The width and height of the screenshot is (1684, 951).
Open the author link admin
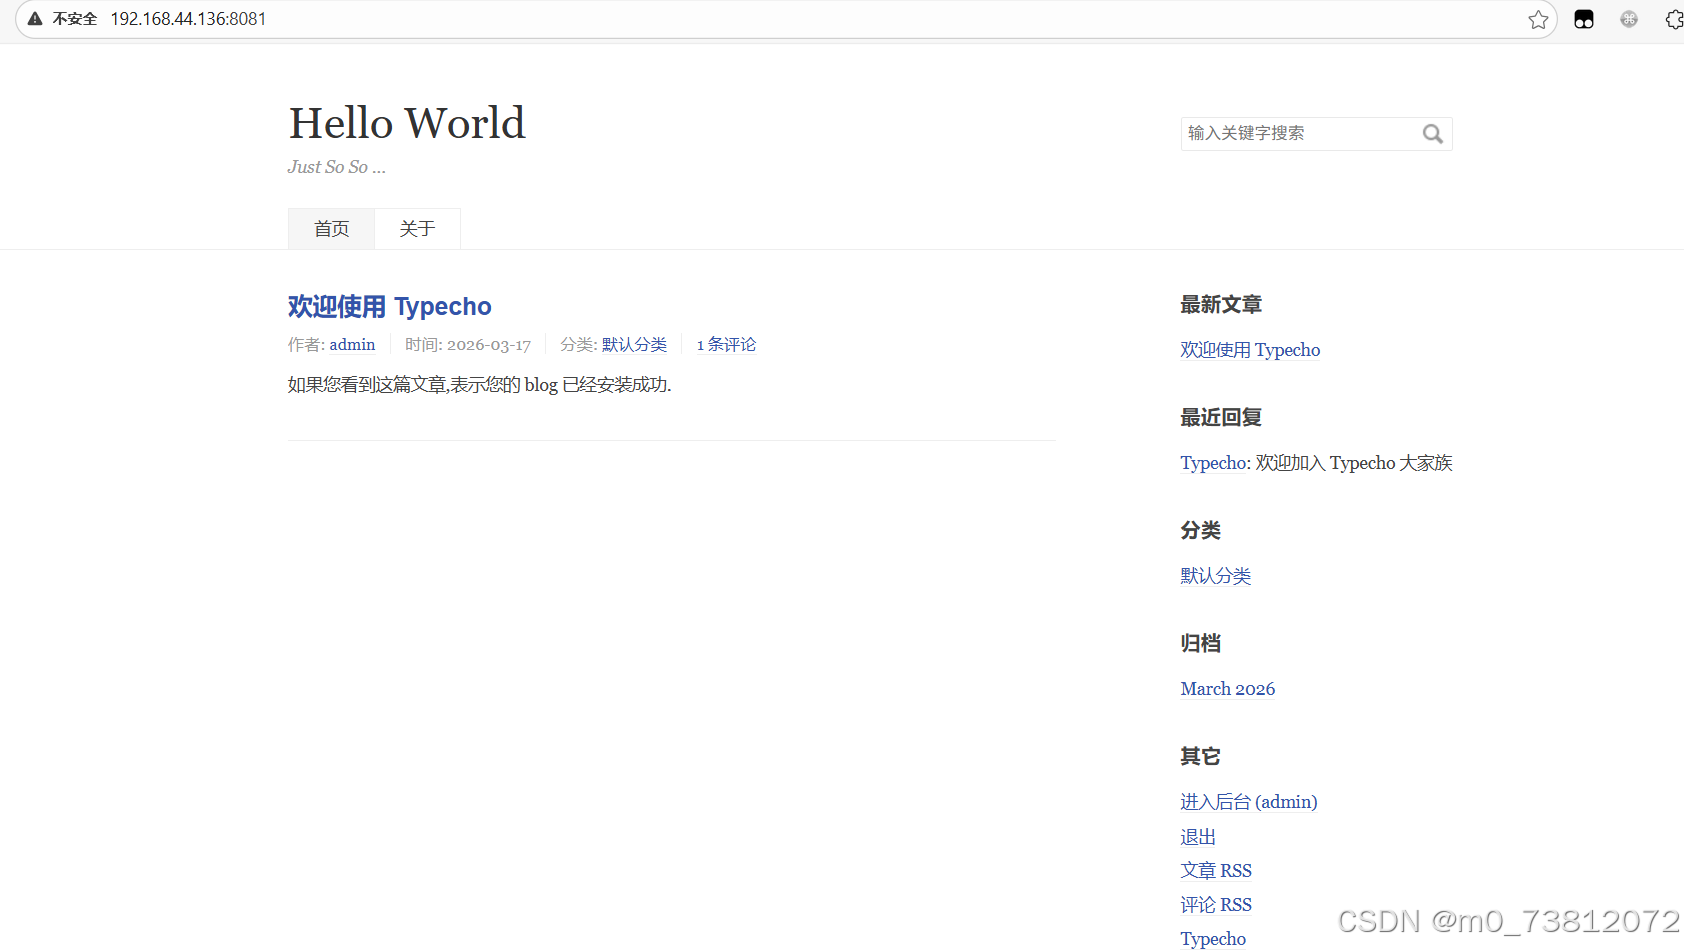pyautogui.click(x=352, y=344)
